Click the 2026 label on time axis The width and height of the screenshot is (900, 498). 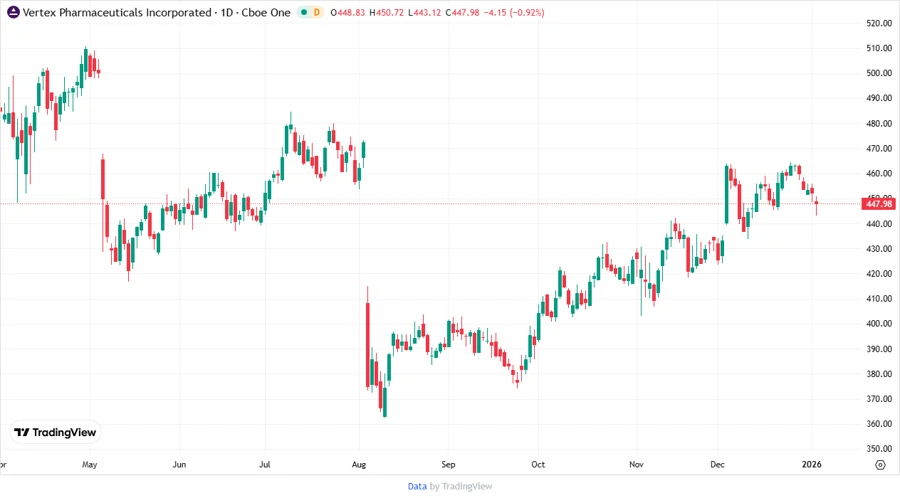pos(812,464)
